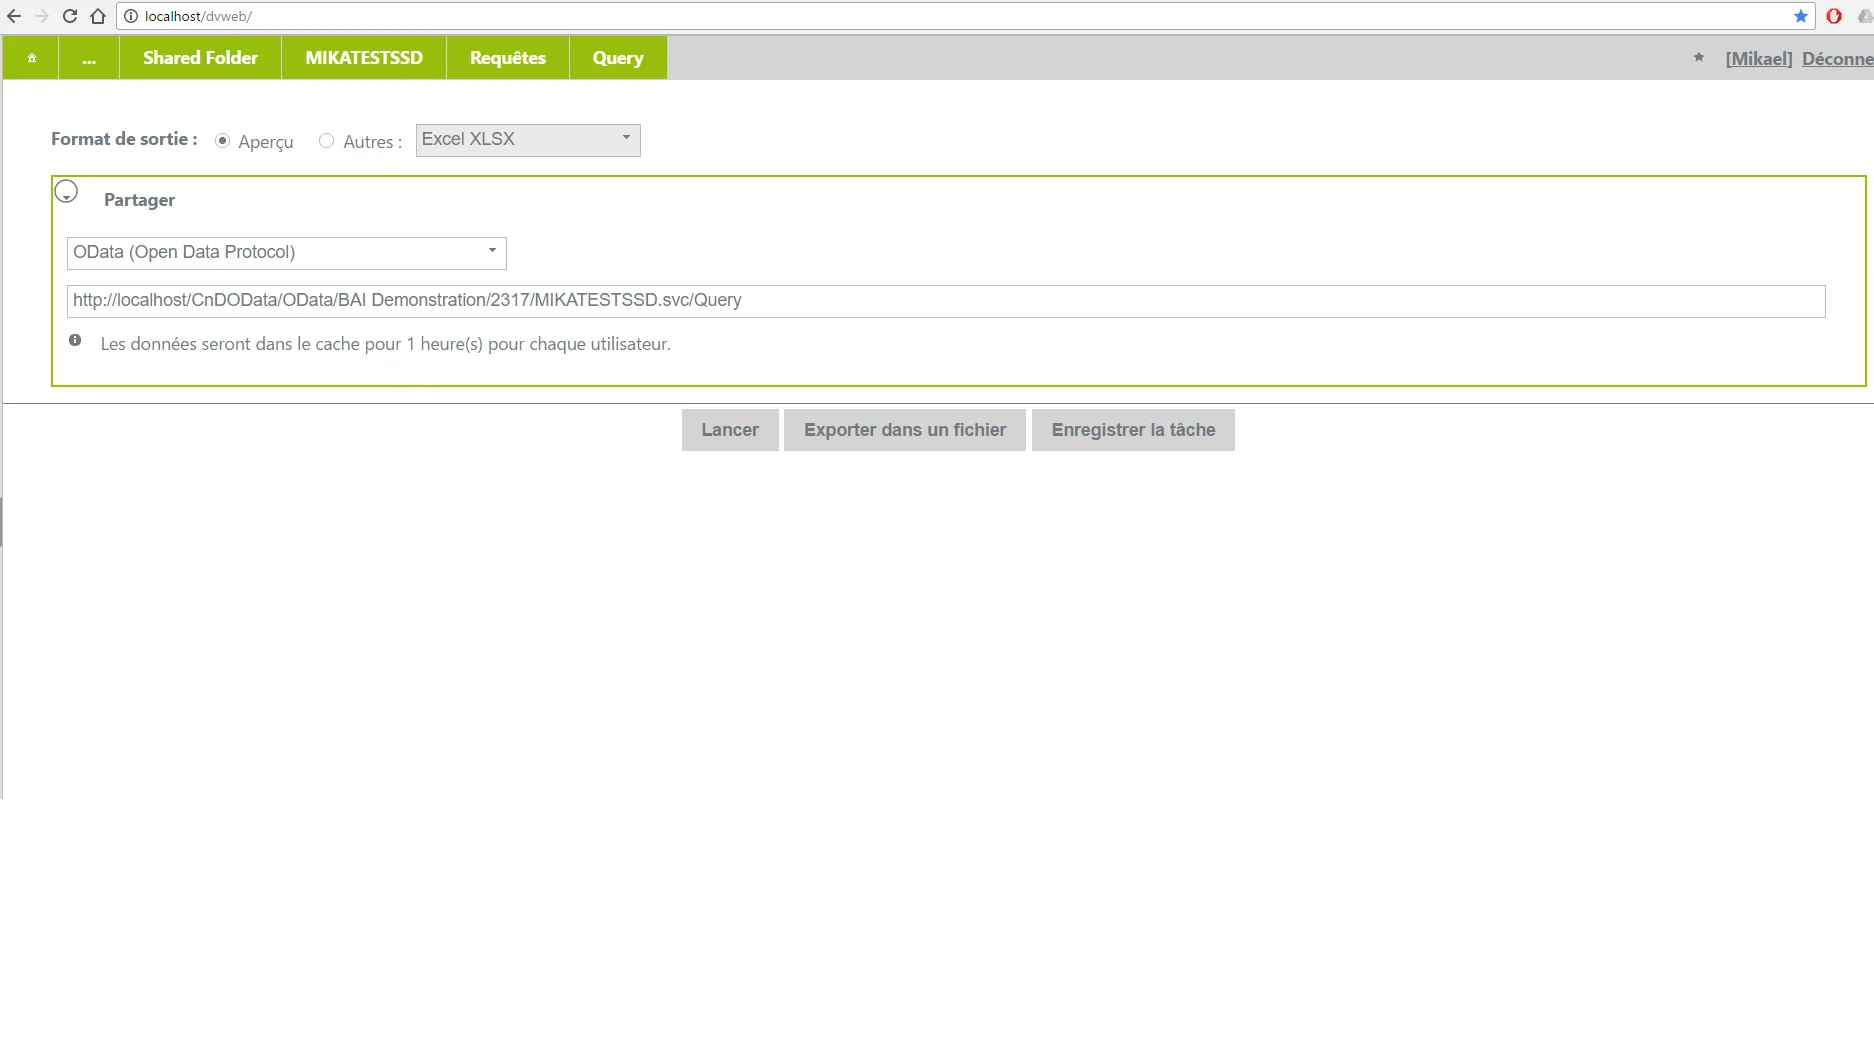Viewport: 1874px width, 1040px height.
Task: Click the site info icon in address bar
Action: point(131,16)
